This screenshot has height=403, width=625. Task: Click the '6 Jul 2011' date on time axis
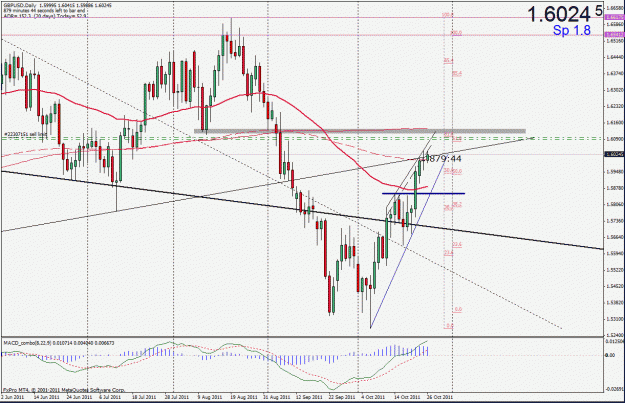[x=110, y=397]
